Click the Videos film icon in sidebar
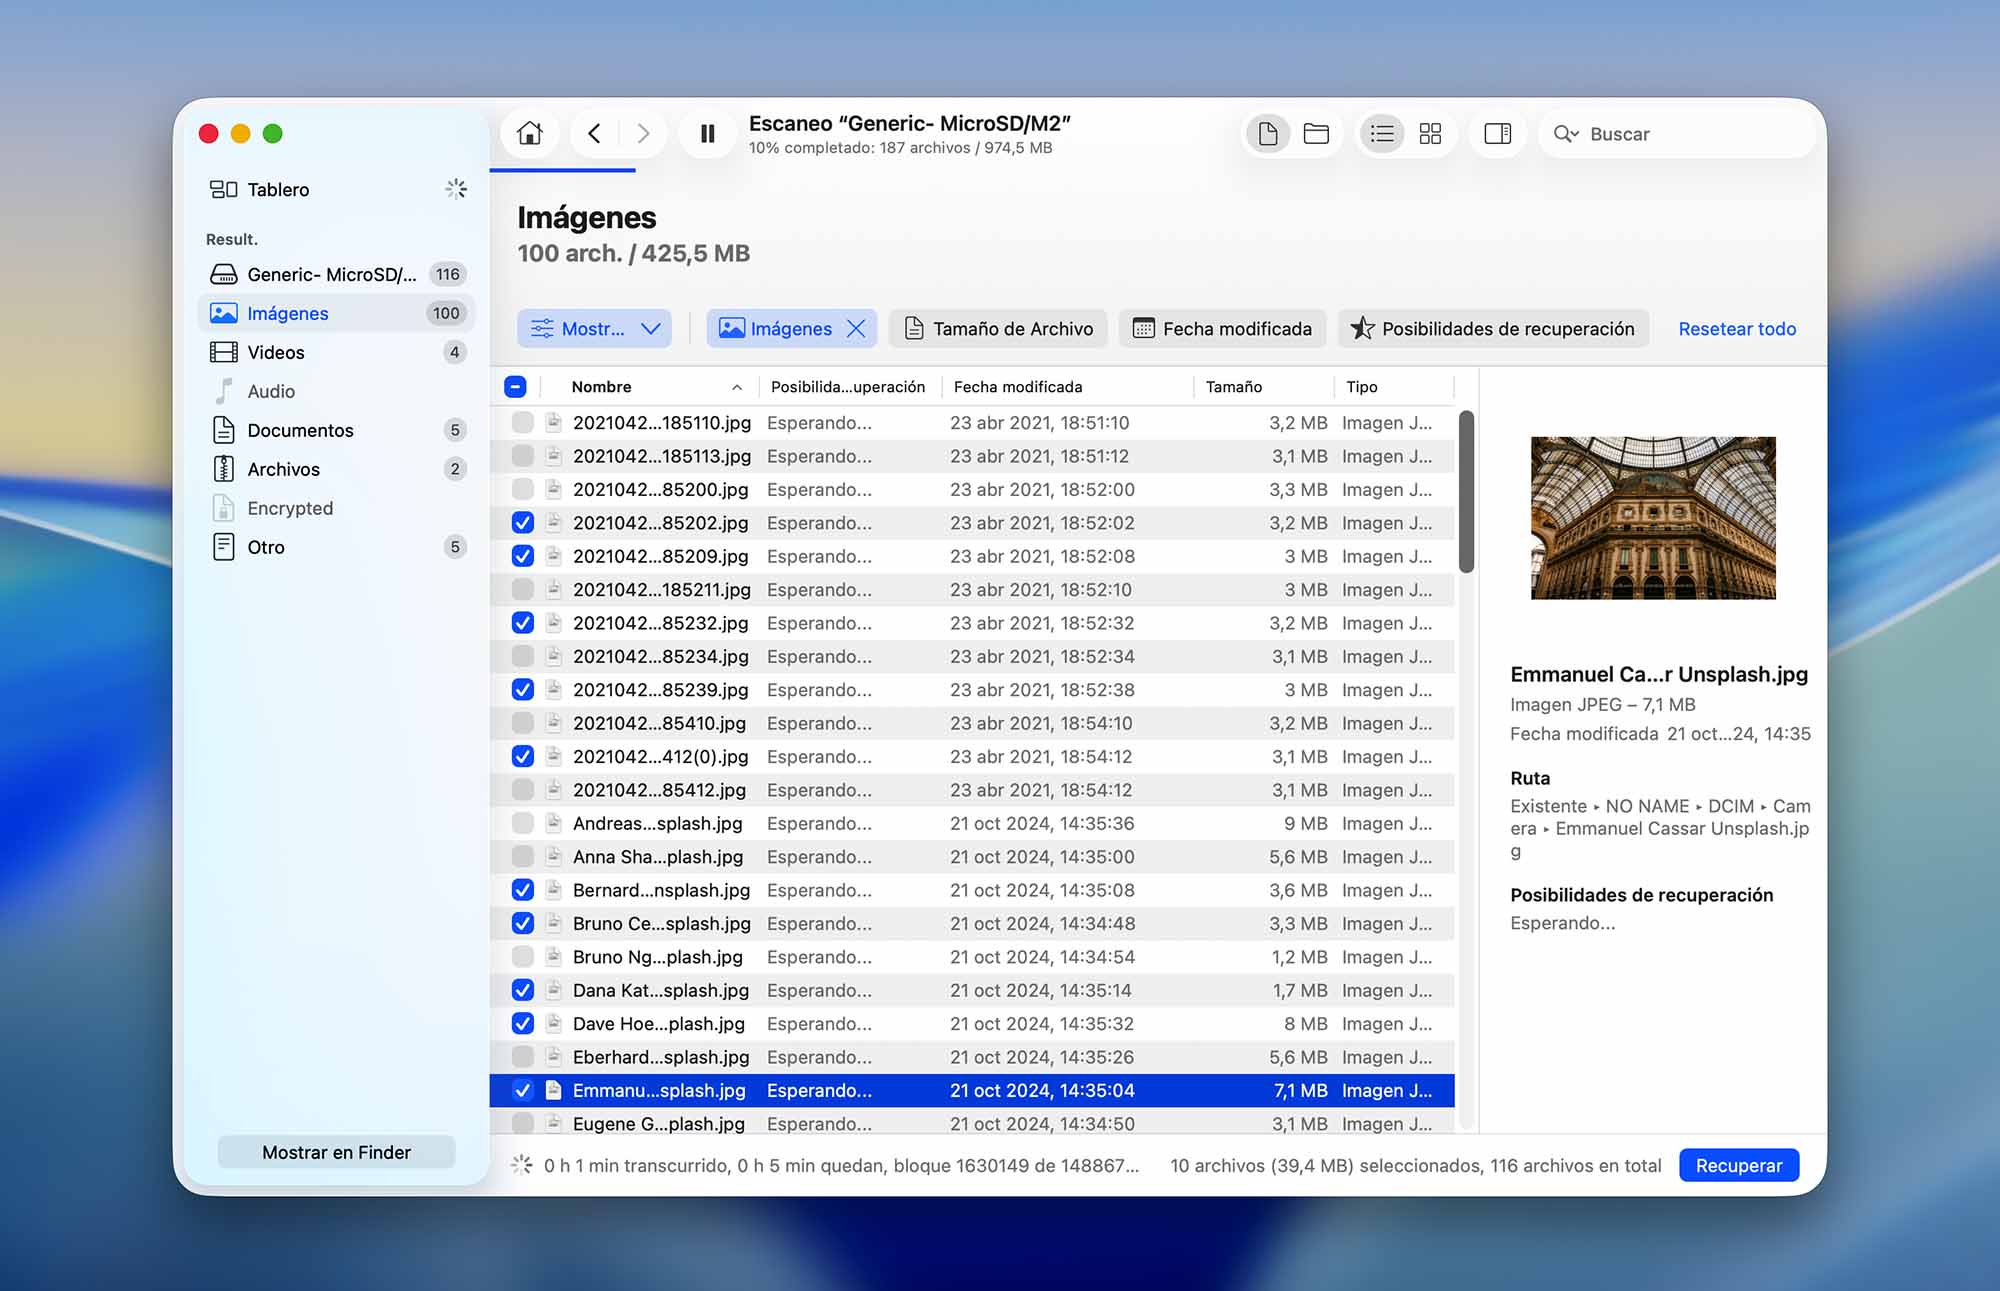The image size is (2000, 1291). (224, 352)
